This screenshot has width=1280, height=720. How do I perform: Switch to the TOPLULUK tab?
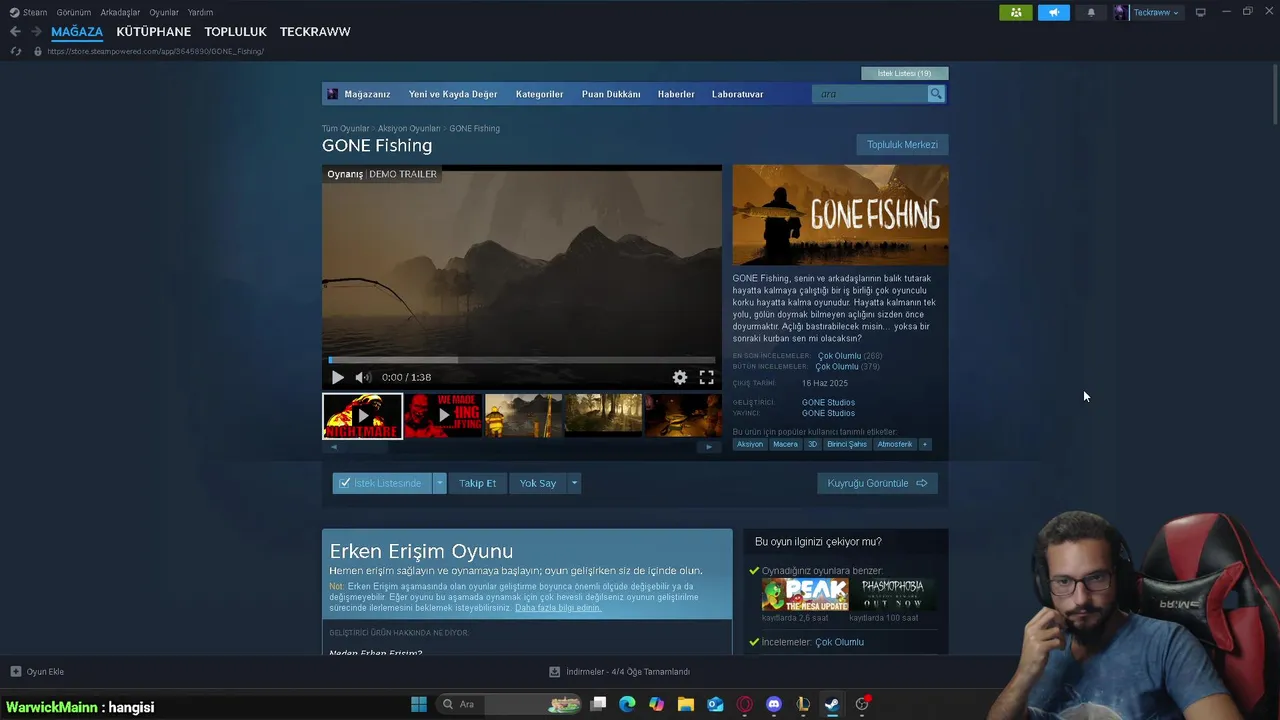click(235, 32)
